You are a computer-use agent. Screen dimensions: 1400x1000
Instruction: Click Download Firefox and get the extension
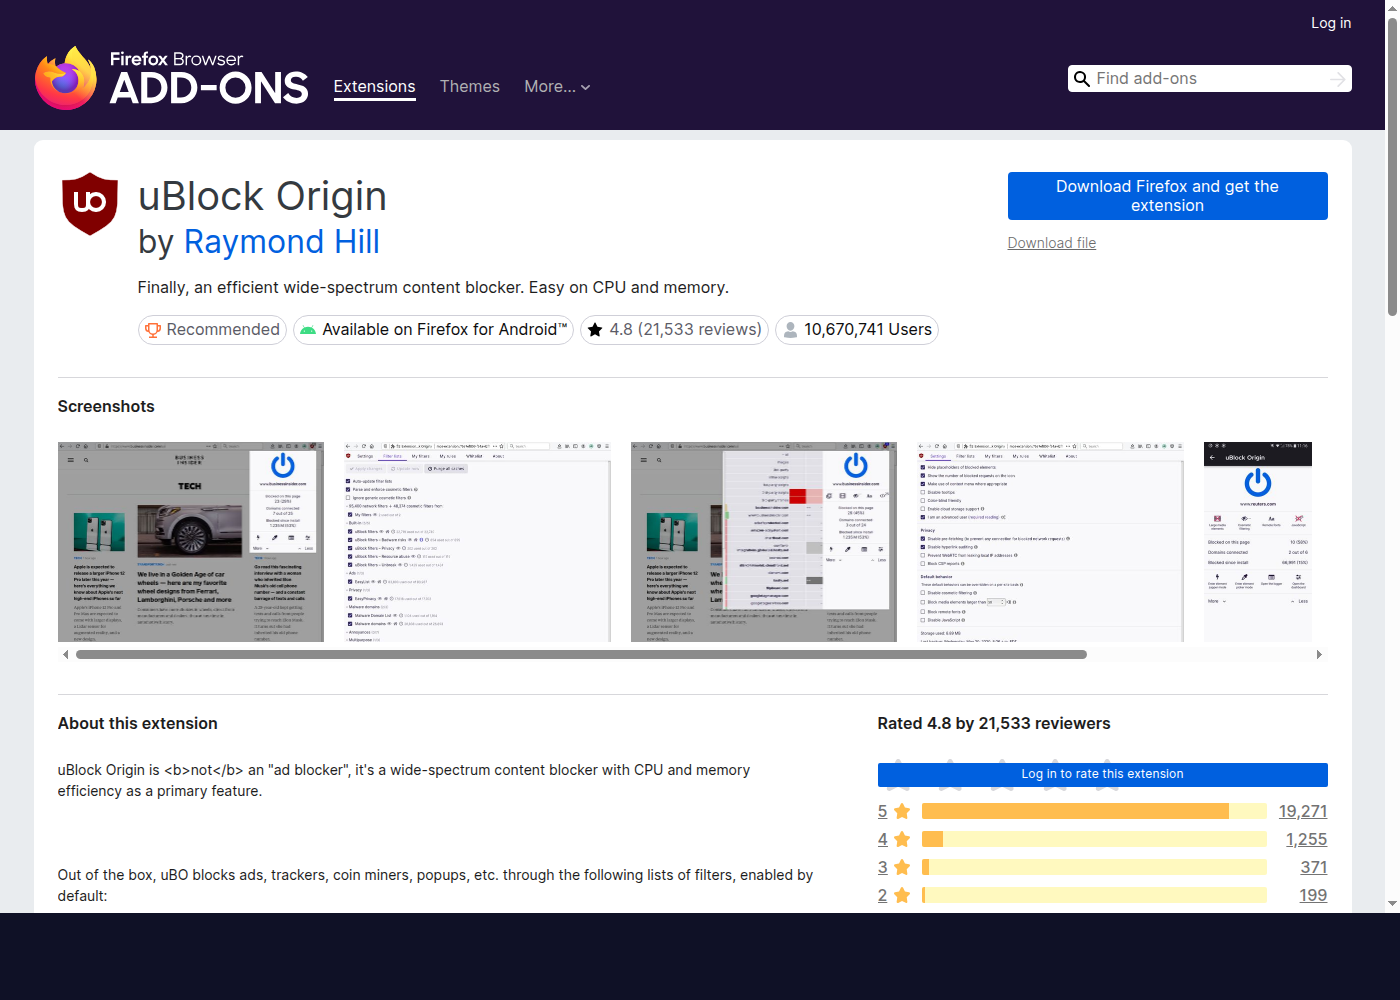tap(1167, 195)
